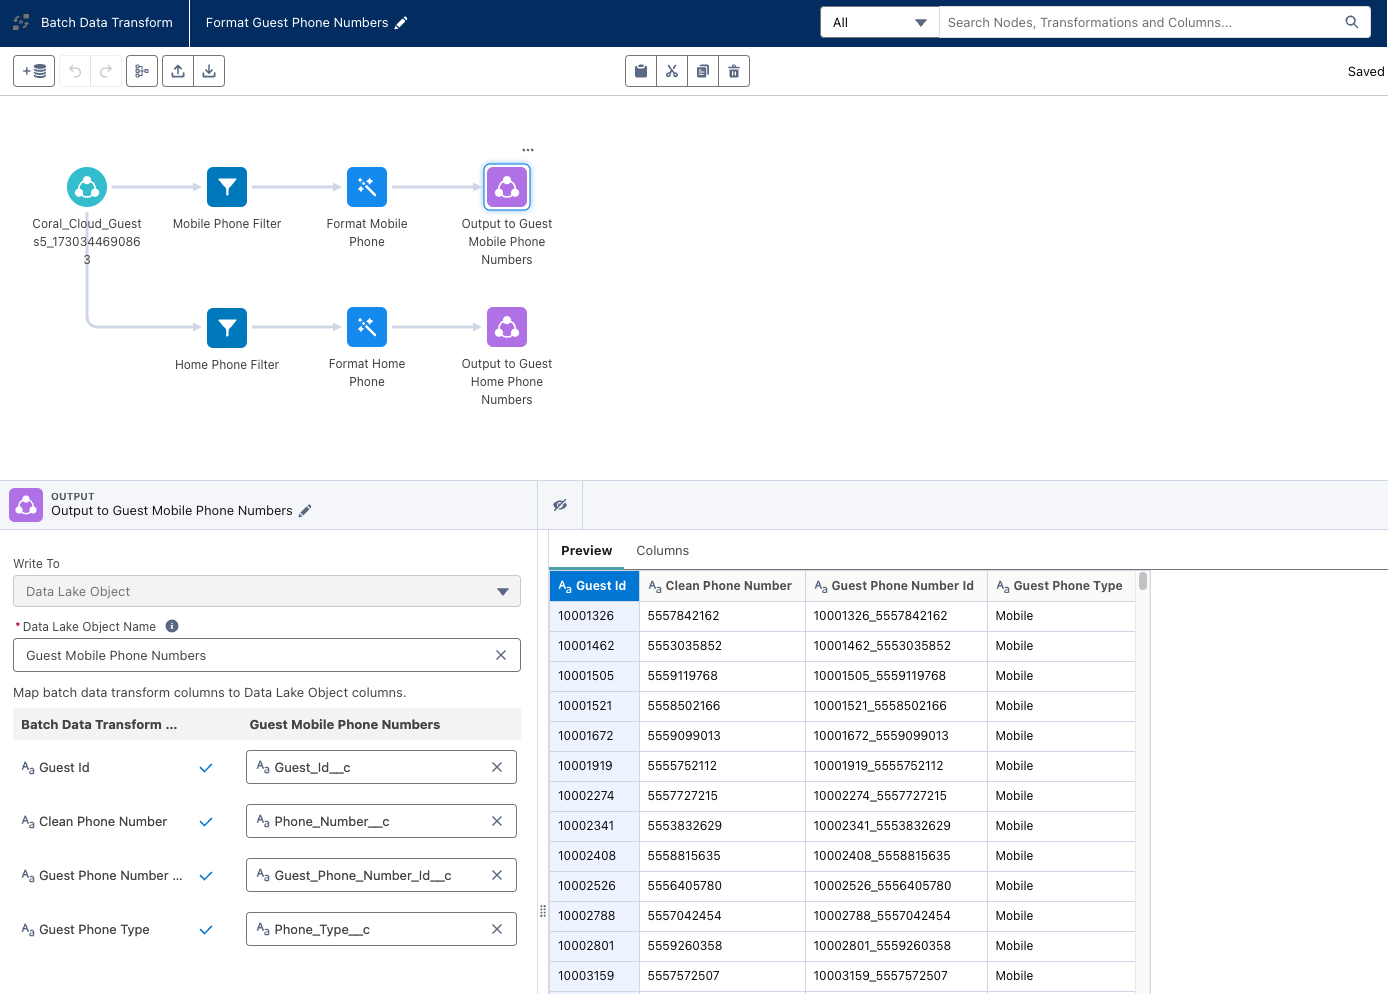Select the Format Home Phone transform node
The image size is (1388, 994).
(x=367, y=327)
